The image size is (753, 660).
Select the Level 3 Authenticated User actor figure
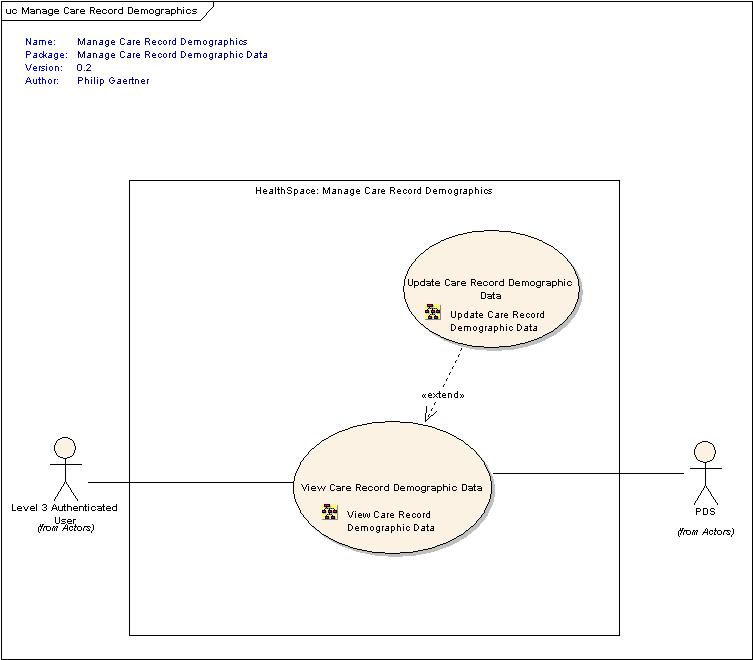tap(65, 469)
